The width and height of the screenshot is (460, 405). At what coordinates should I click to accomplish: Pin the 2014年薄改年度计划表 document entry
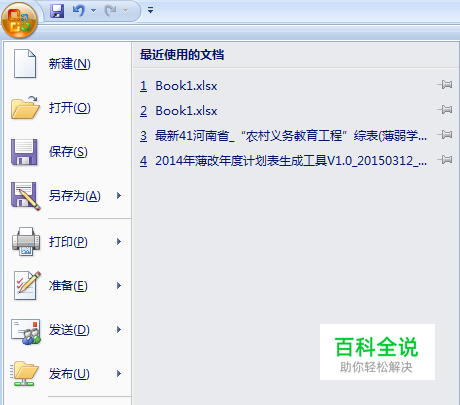pos(445,160)
